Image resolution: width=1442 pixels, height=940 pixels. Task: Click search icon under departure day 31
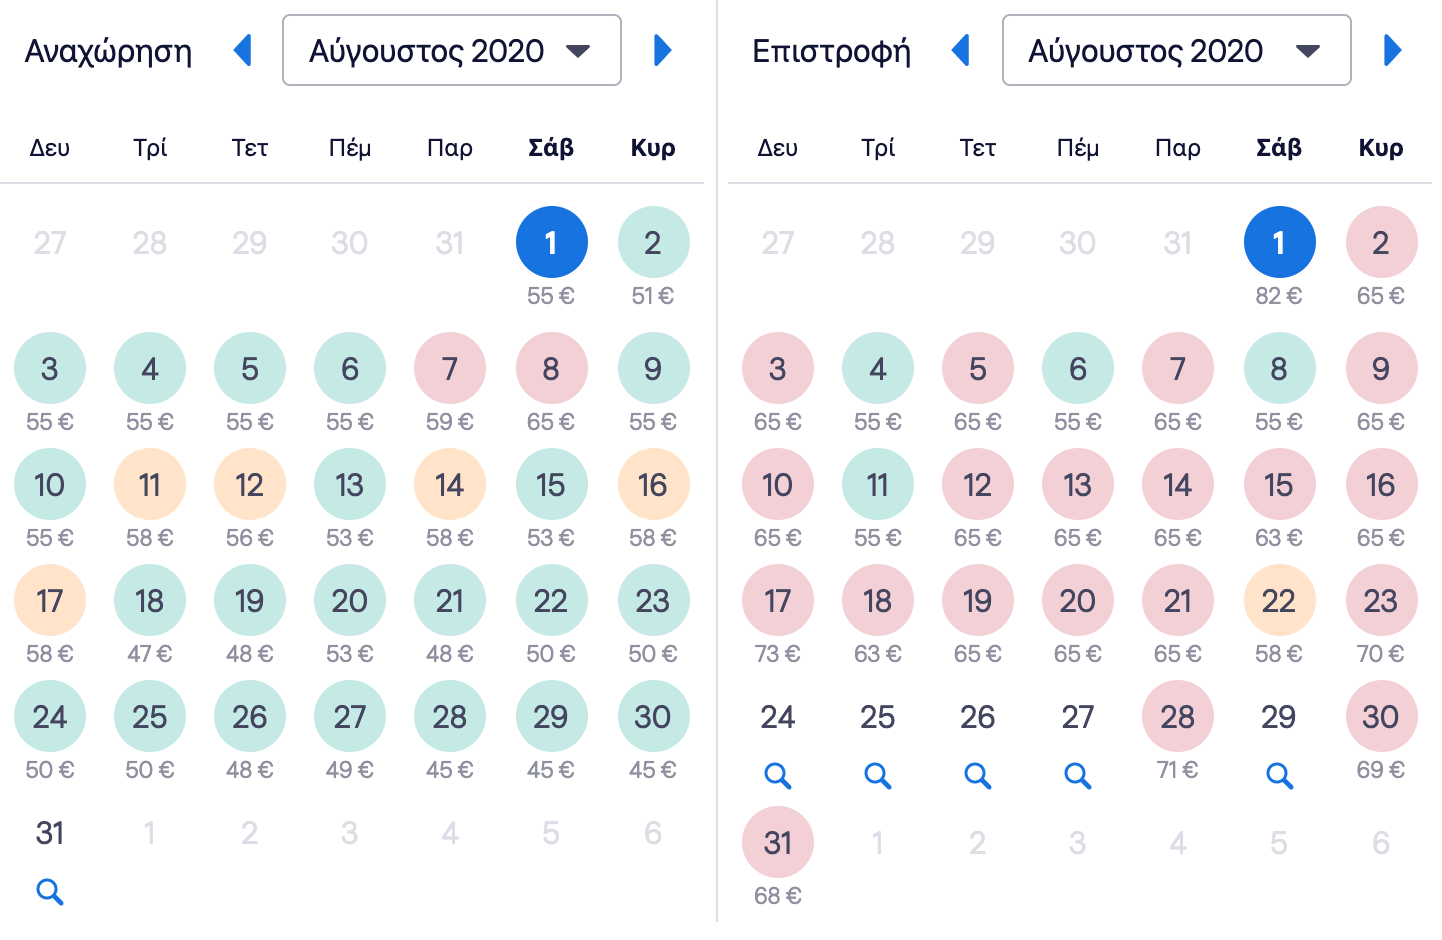(x=50, y=892)
